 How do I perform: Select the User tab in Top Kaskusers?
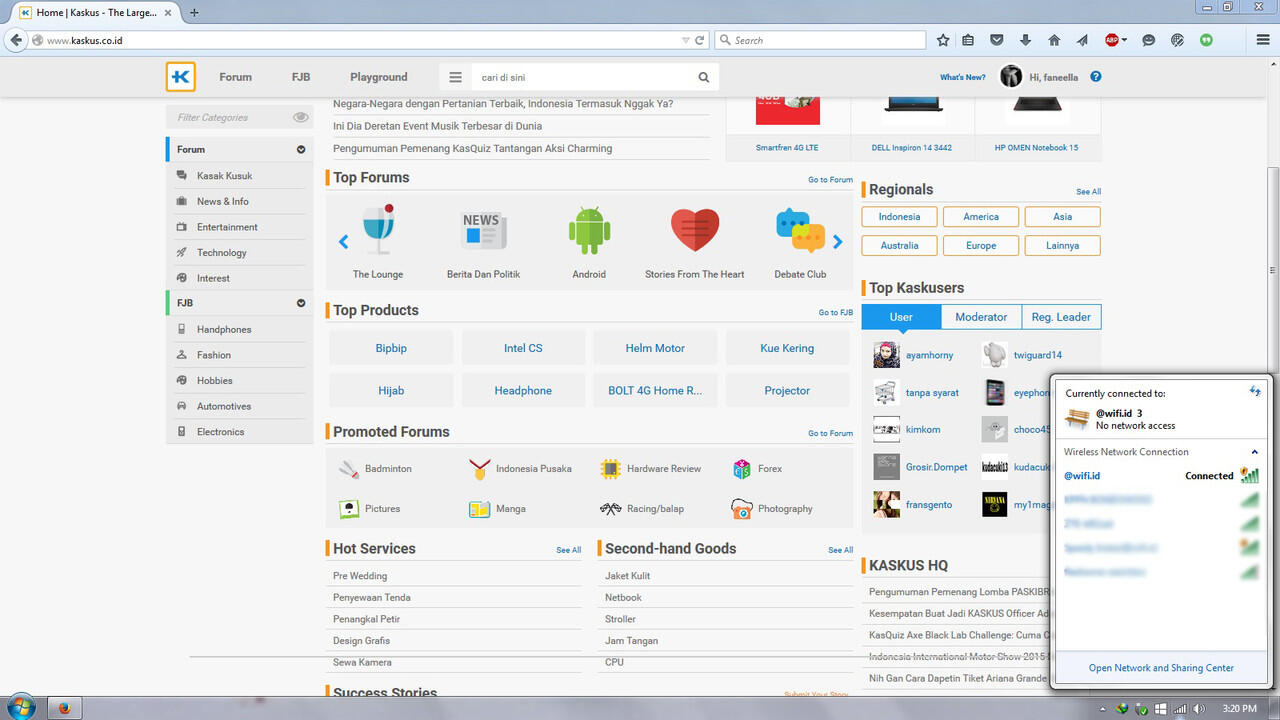901,317
